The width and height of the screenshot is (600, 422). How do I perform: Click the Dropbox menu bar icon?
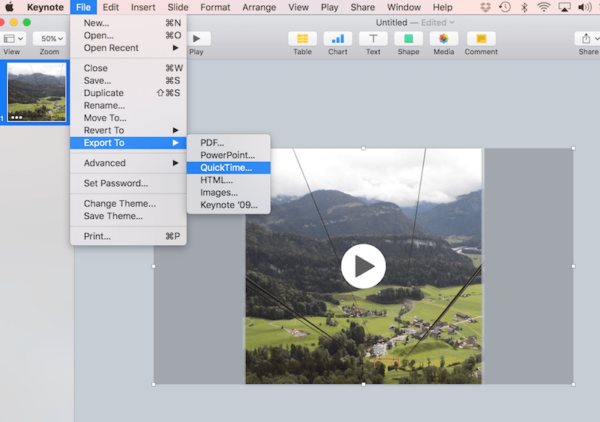pyautogui.click(x=486, y=7)
